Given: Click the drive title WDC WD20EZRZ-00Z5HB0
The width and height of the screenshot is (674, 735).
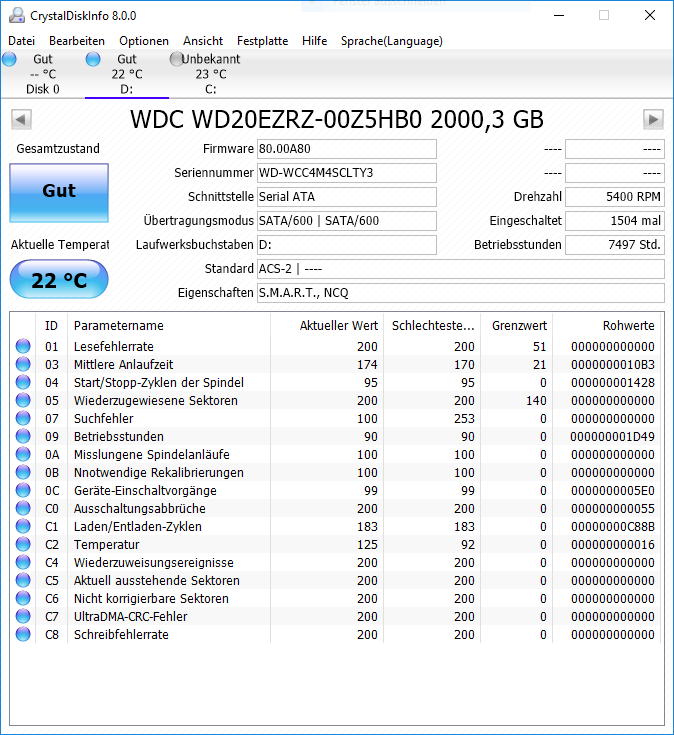Looking at the screenshot, I should 337,120.
